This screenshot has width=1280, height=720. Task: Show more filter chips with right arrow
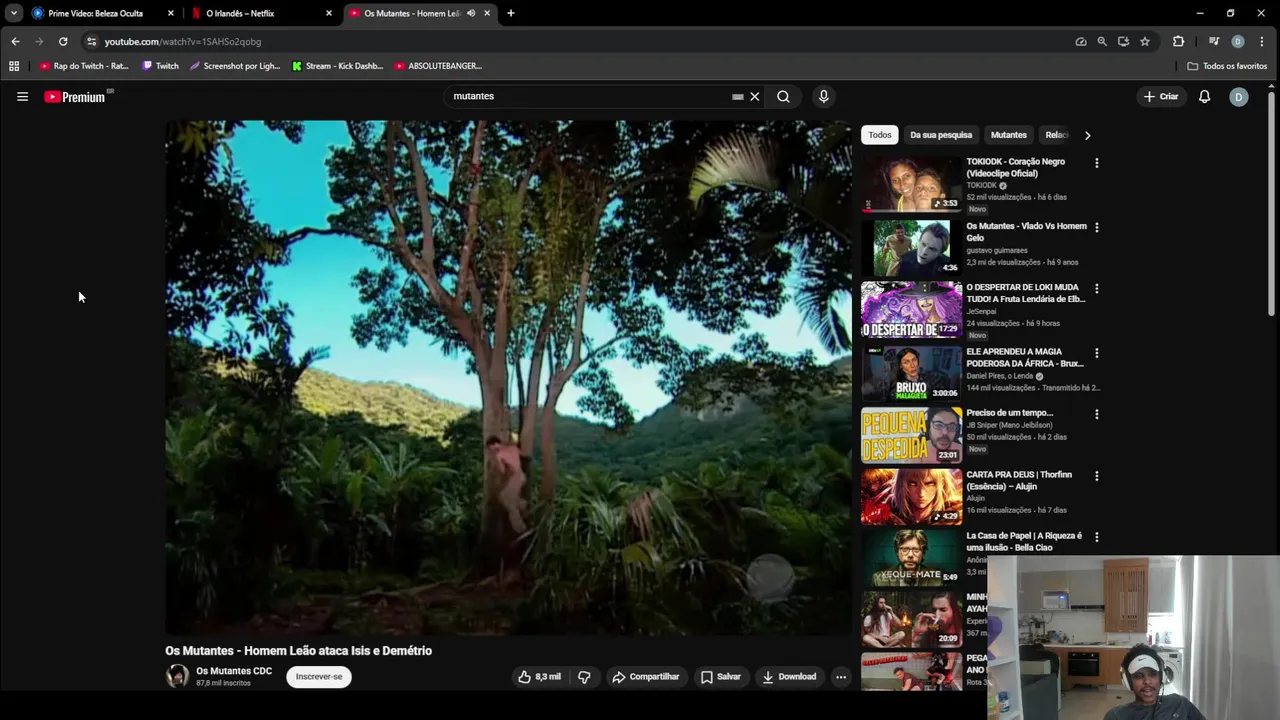pyautogui.click(x=1087, y=135)
